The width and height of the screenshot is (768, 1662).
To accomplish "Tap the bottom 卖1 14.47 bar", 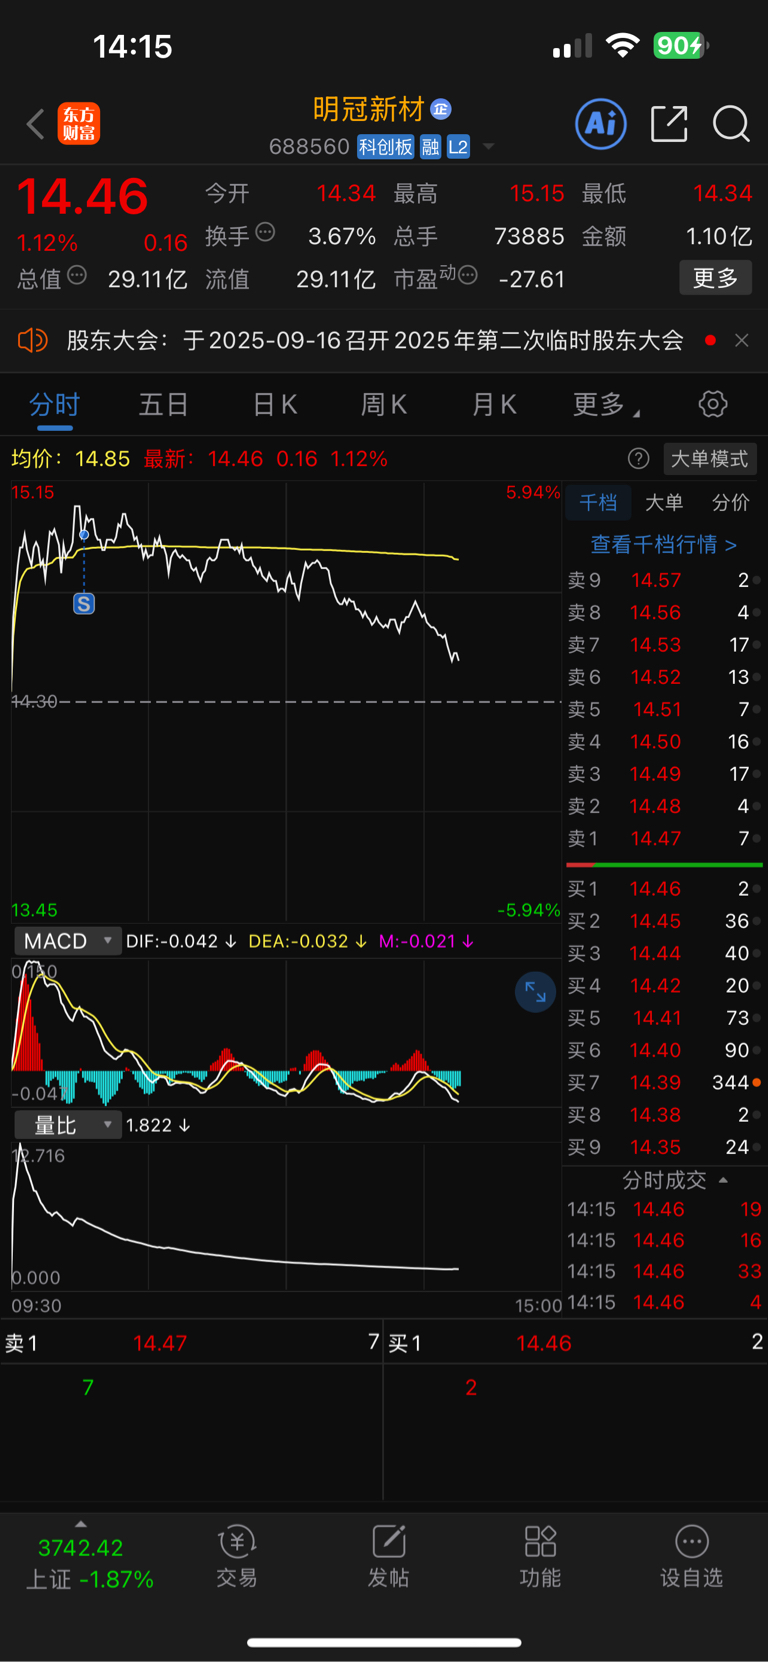I will (191, 1343).
